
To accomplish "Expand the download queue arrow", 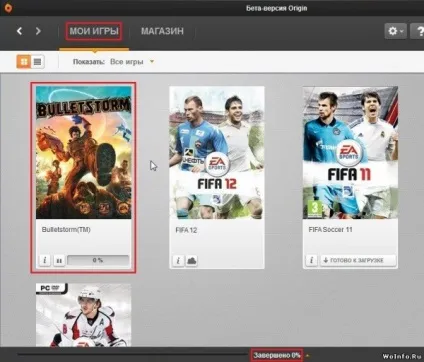I will (307, 356).
